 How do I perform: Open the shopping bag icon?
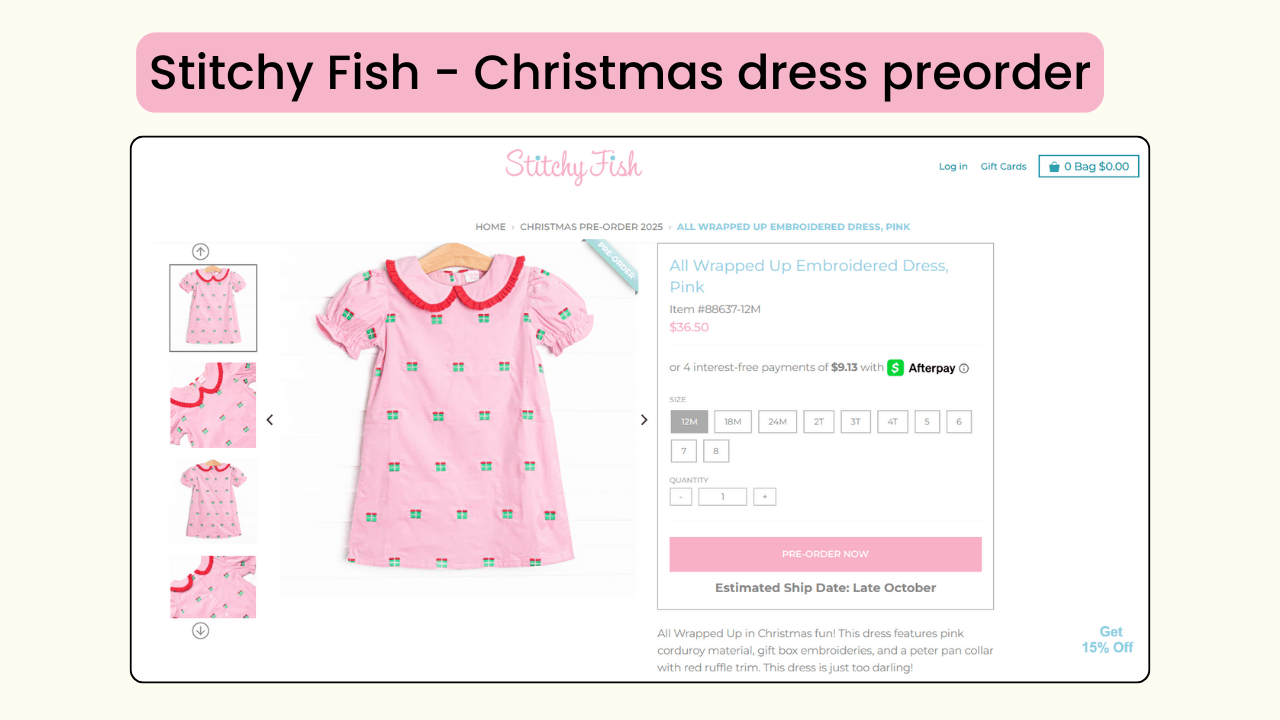click(1054, 167)
